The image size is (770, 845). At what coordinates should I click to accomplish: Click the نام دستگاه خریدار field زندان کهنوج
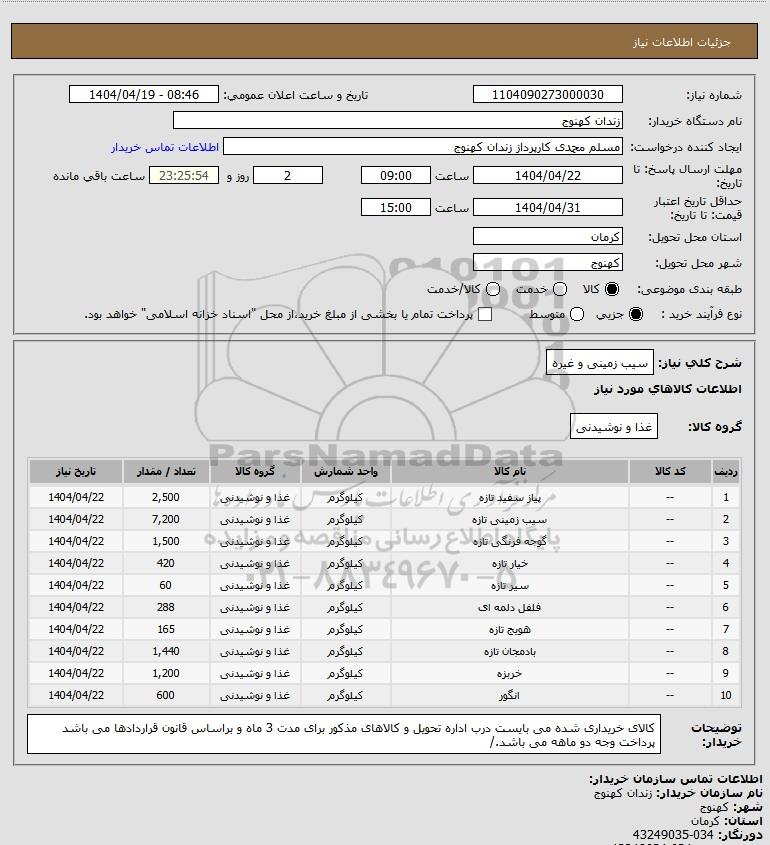point(398,120)
